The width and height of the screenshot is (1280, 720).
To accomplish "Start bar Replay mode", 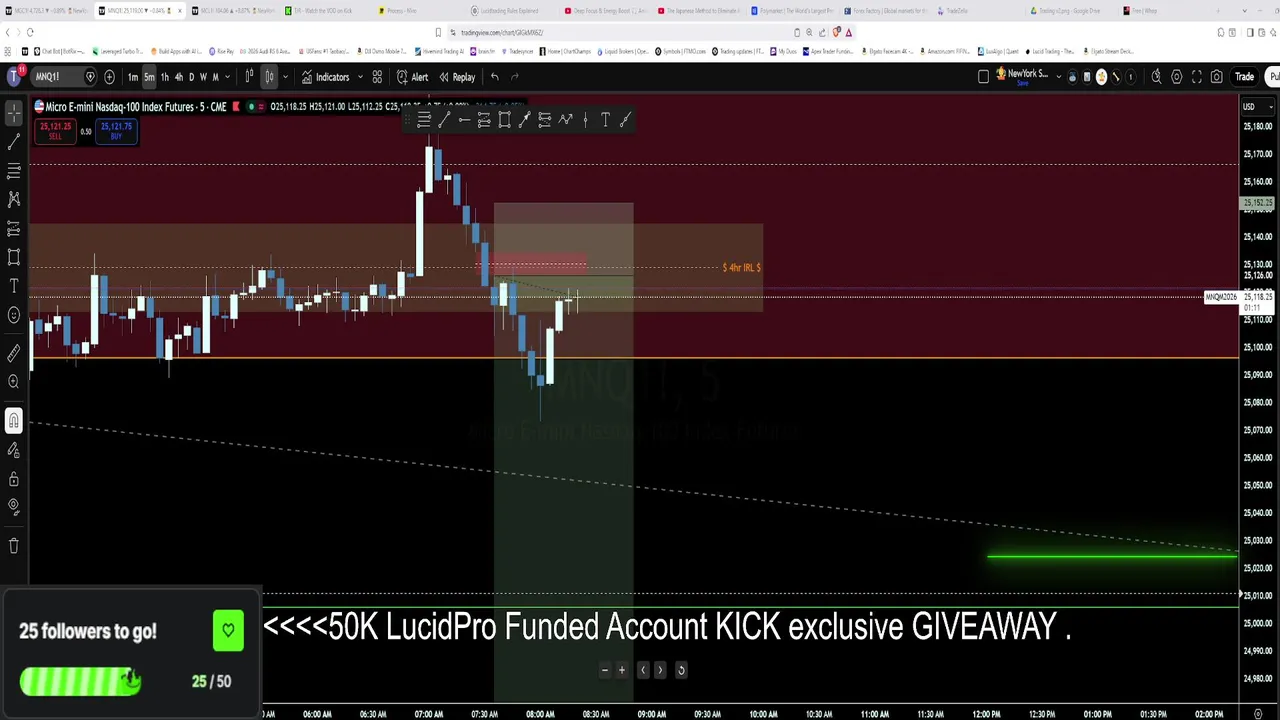I will point(457,77).
